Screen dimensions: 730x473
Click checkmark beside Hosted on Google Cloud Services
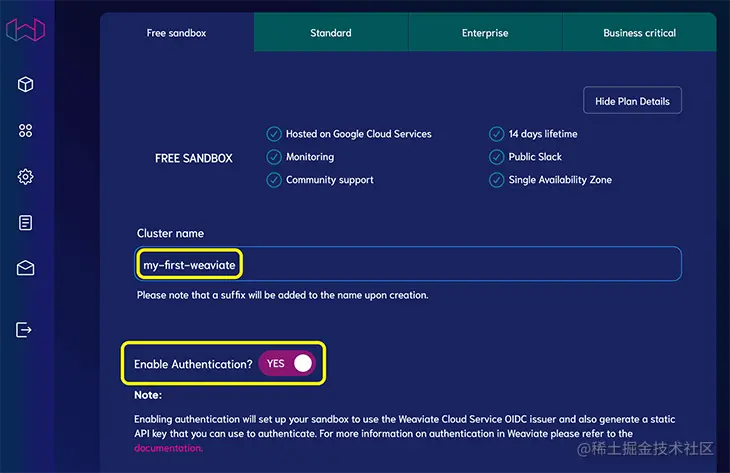click(x=274, y=134)
